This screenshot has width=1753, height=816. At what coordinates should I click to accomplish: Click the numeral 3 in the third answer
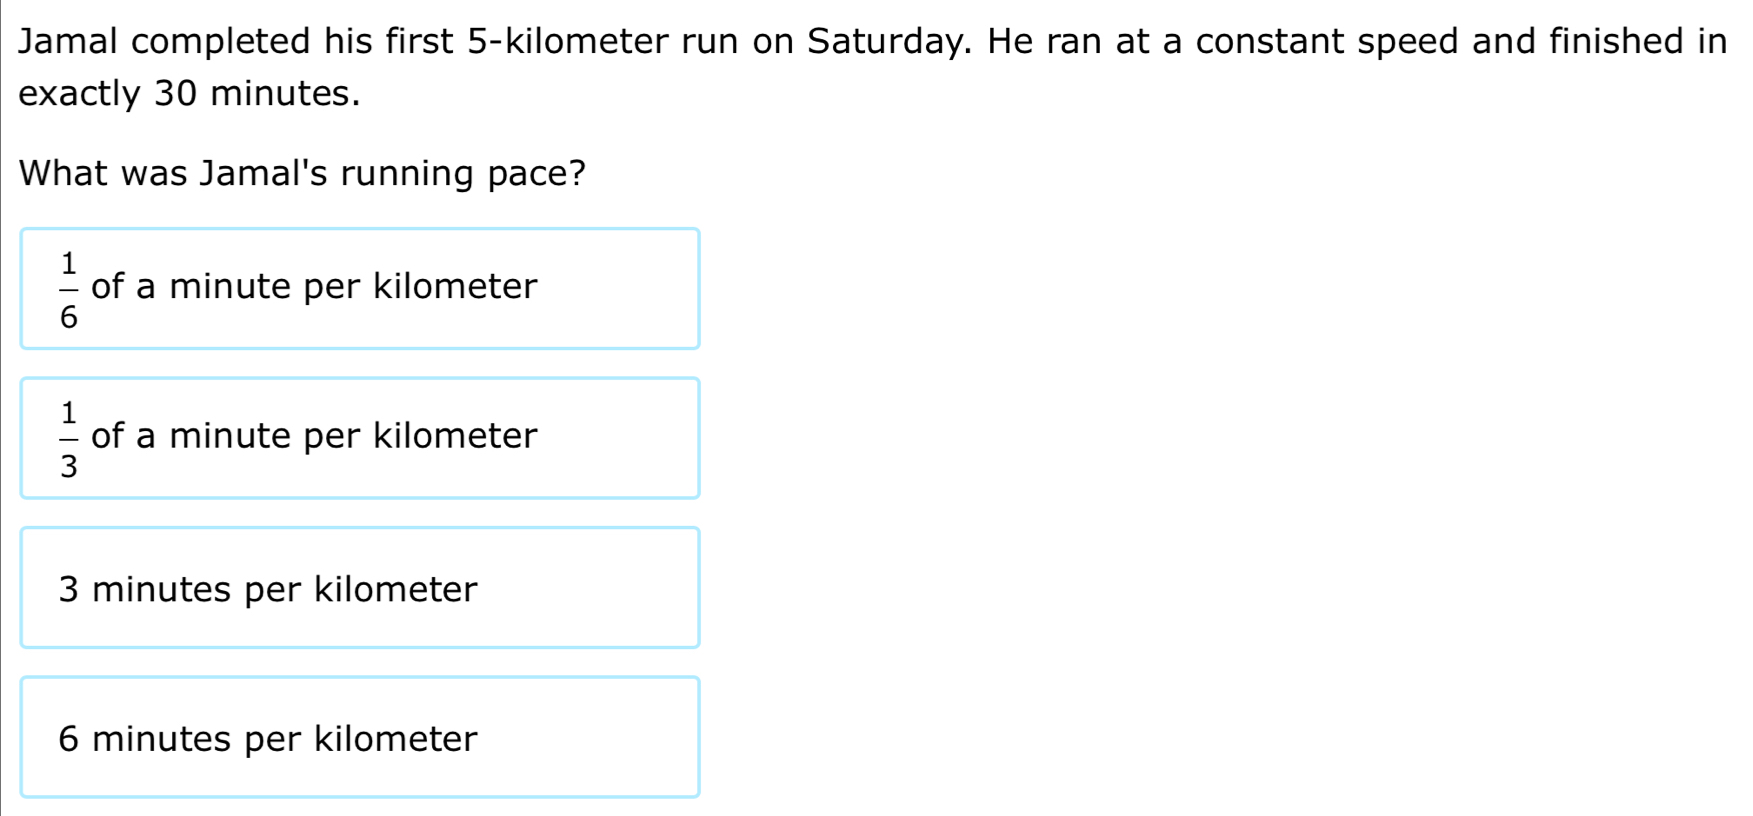click(x=68, y=590)
